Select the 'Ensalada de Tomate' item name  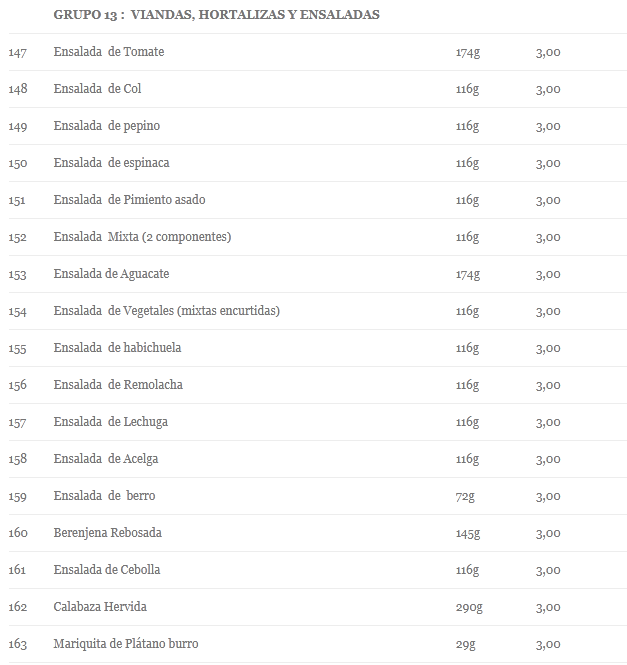(109, 52)
